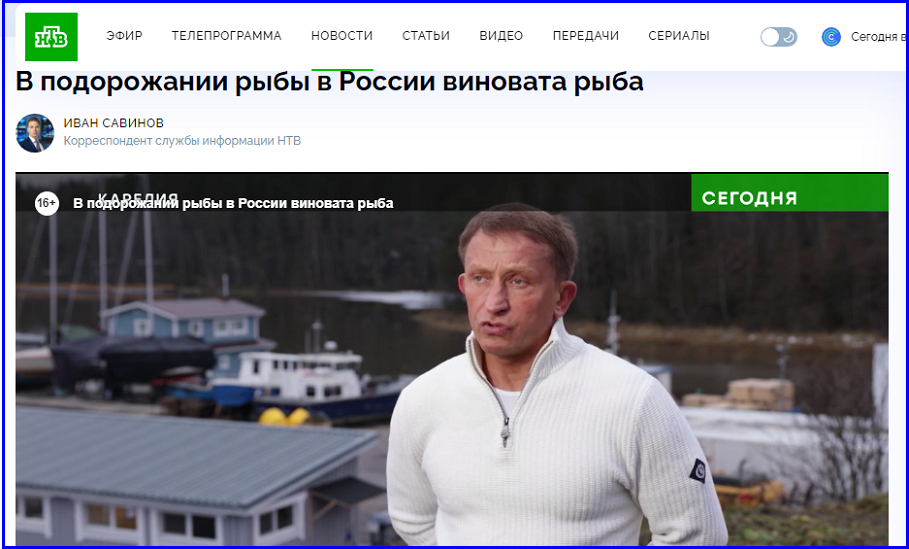This screenshot has height=549, width=909.
Task: Click the white video title overlay text
Action: [x=233, y=203]
